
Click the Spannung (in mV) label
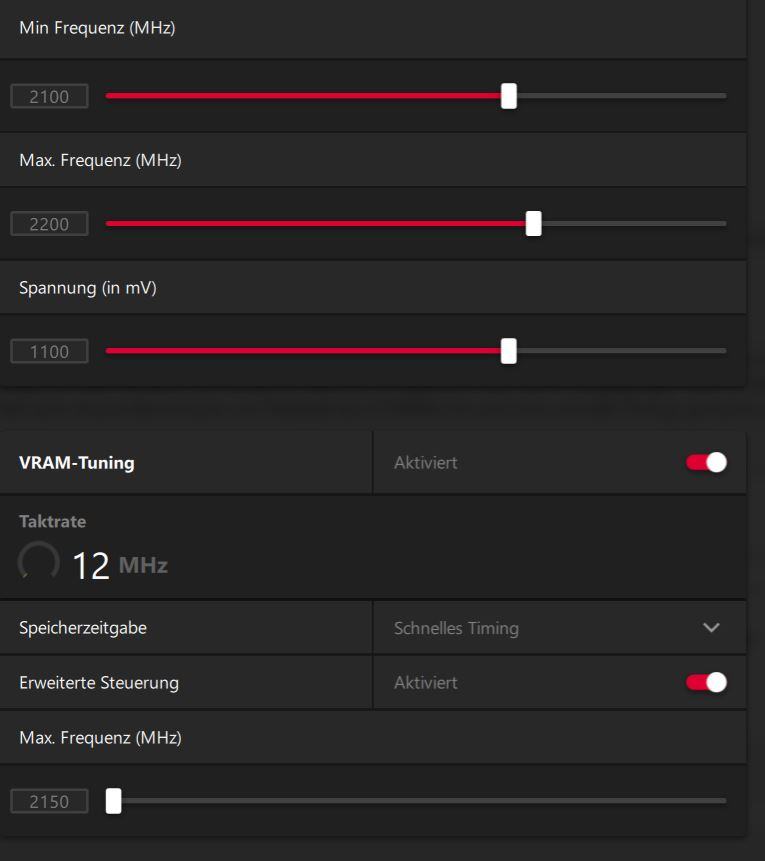(x=88, y=288)
